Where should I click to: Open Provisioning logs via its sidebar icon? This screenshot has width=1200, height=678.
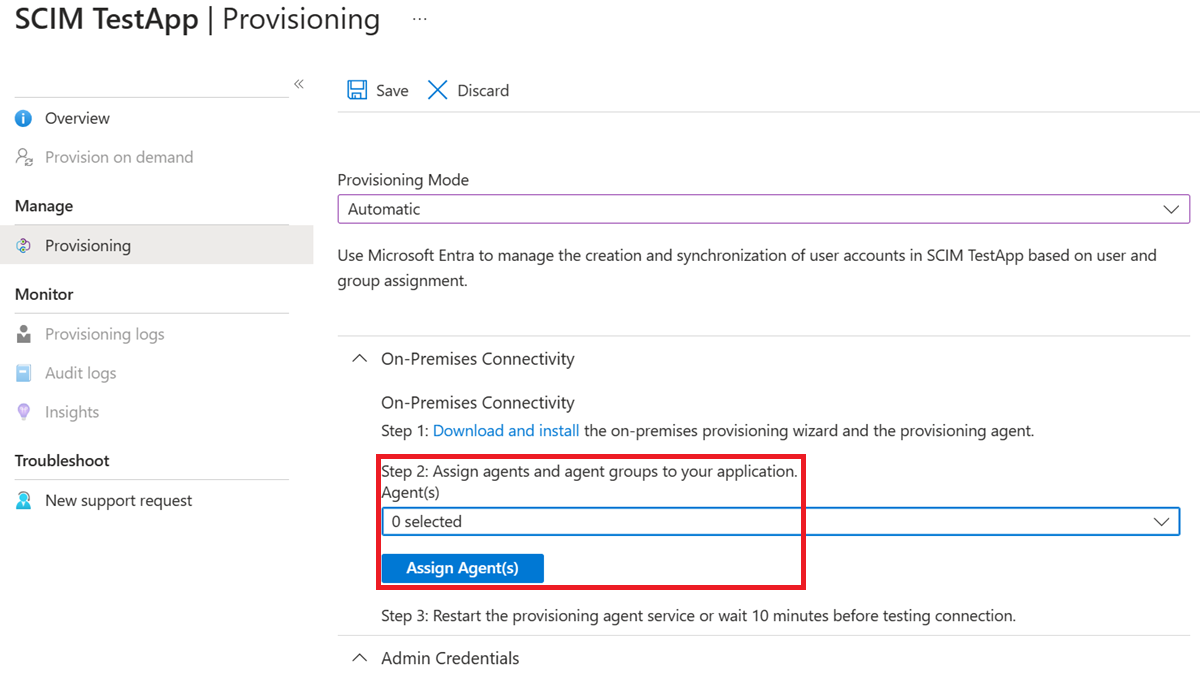click(x=22, y=333)
